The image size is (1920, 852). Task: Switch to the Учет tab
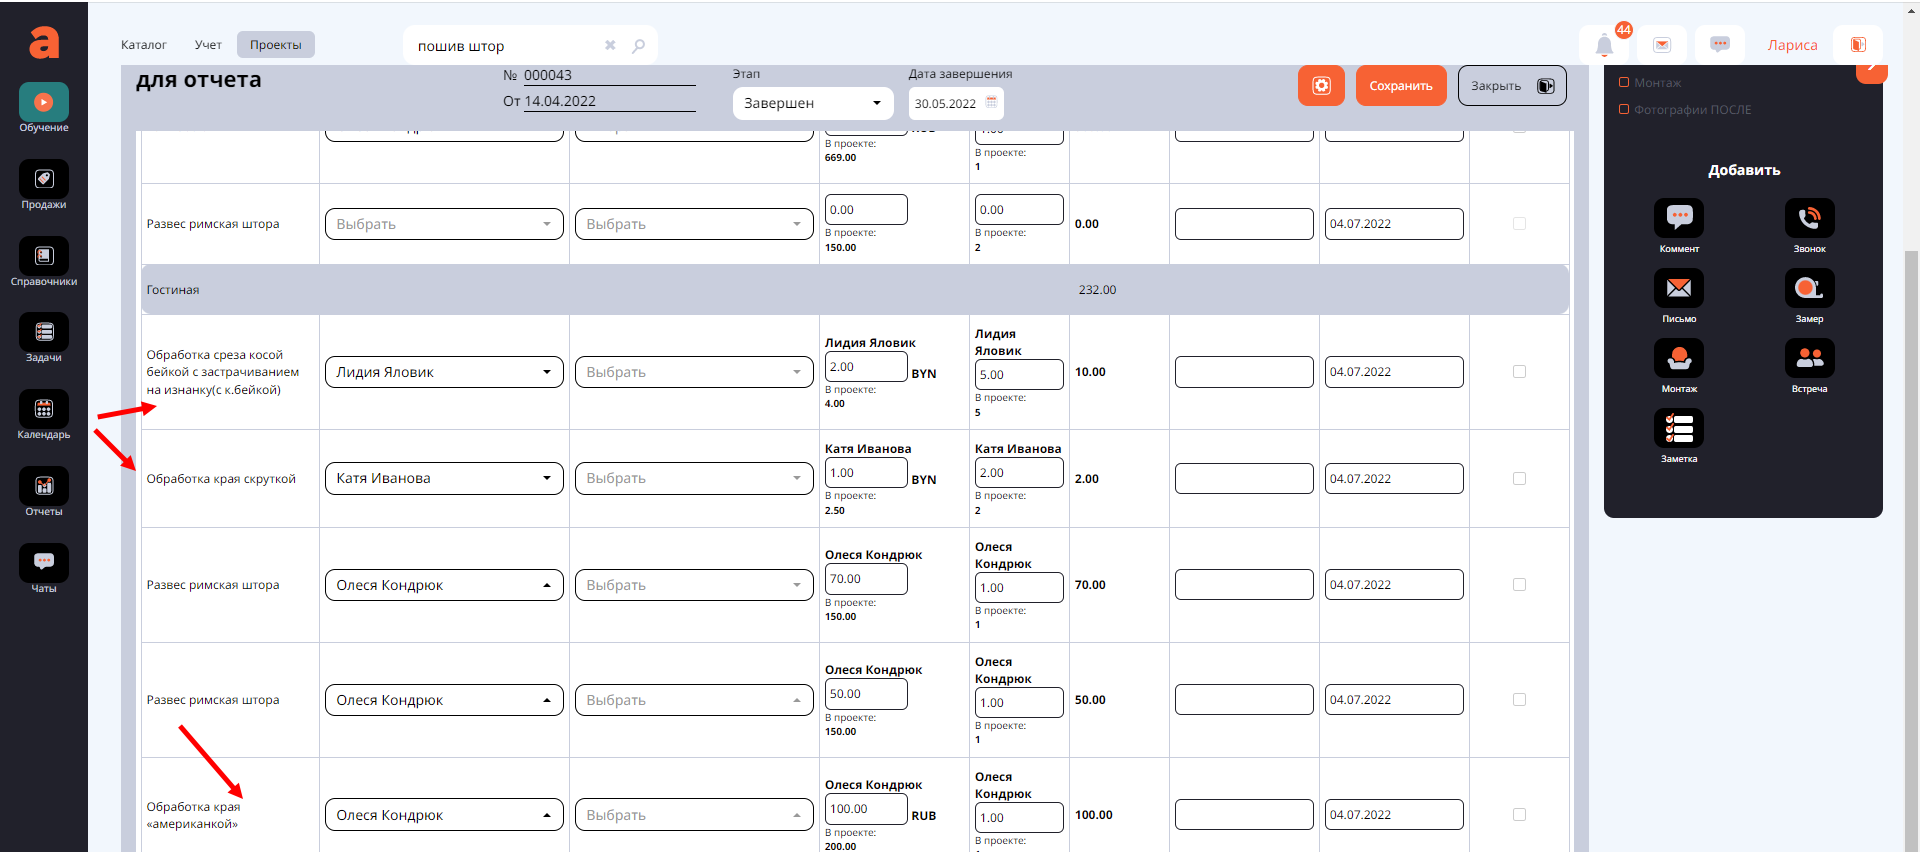point(208,45)
